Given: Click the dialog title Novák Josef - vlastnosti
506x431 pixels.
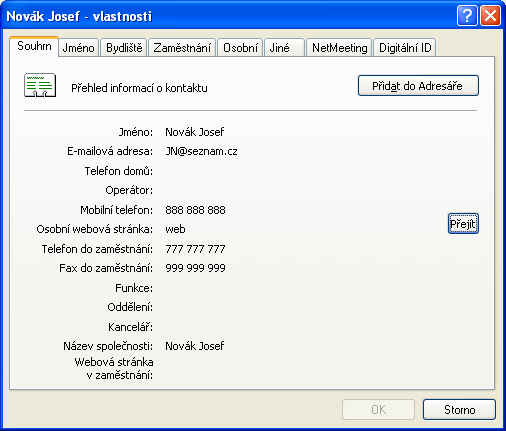Looking at the screenshot, I should click(79, 16).
